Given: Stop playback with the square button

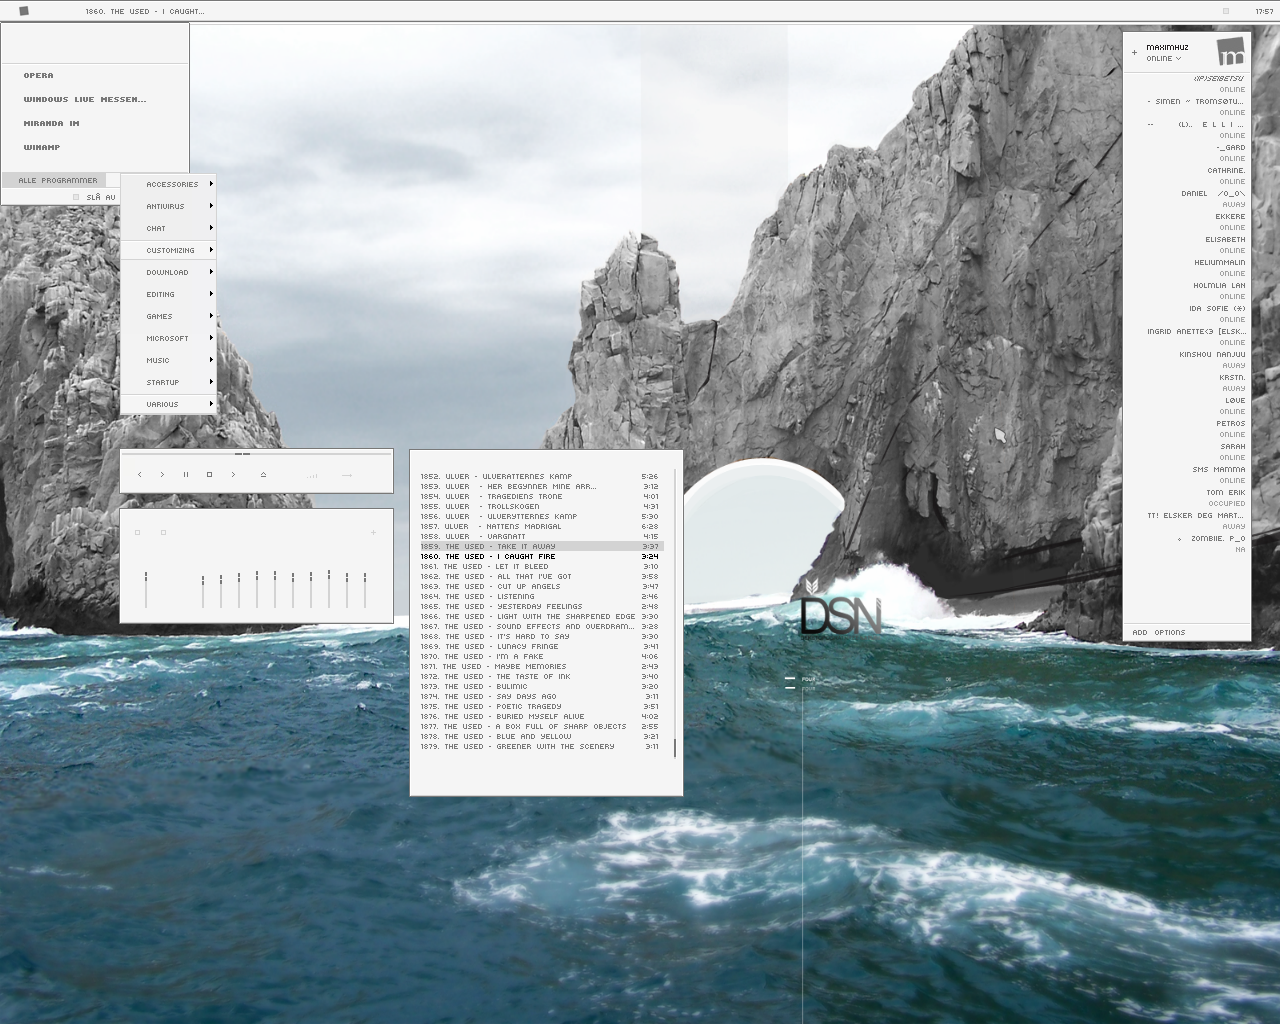Looking at the screenshot, I should point(209,475).
